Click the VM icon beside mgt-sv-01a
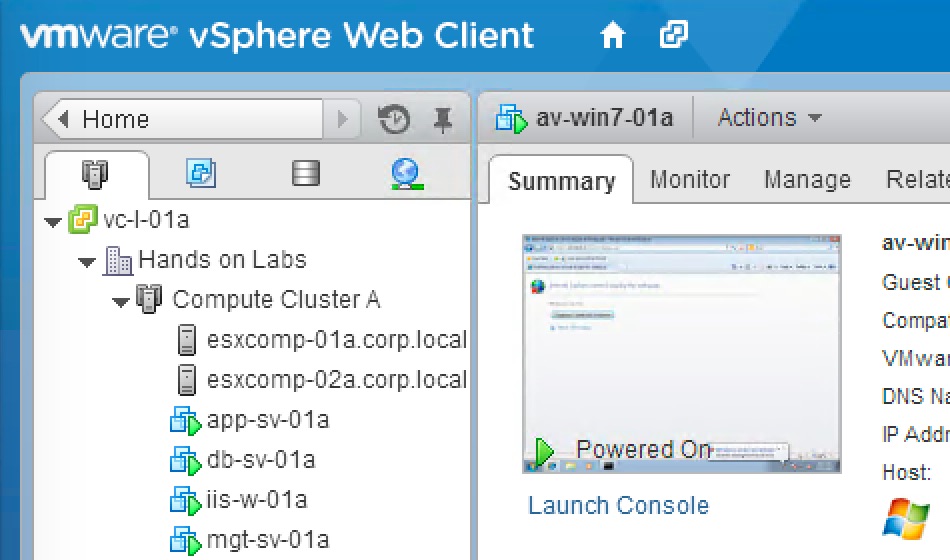The image size is (950, 560). click(185, 541)
